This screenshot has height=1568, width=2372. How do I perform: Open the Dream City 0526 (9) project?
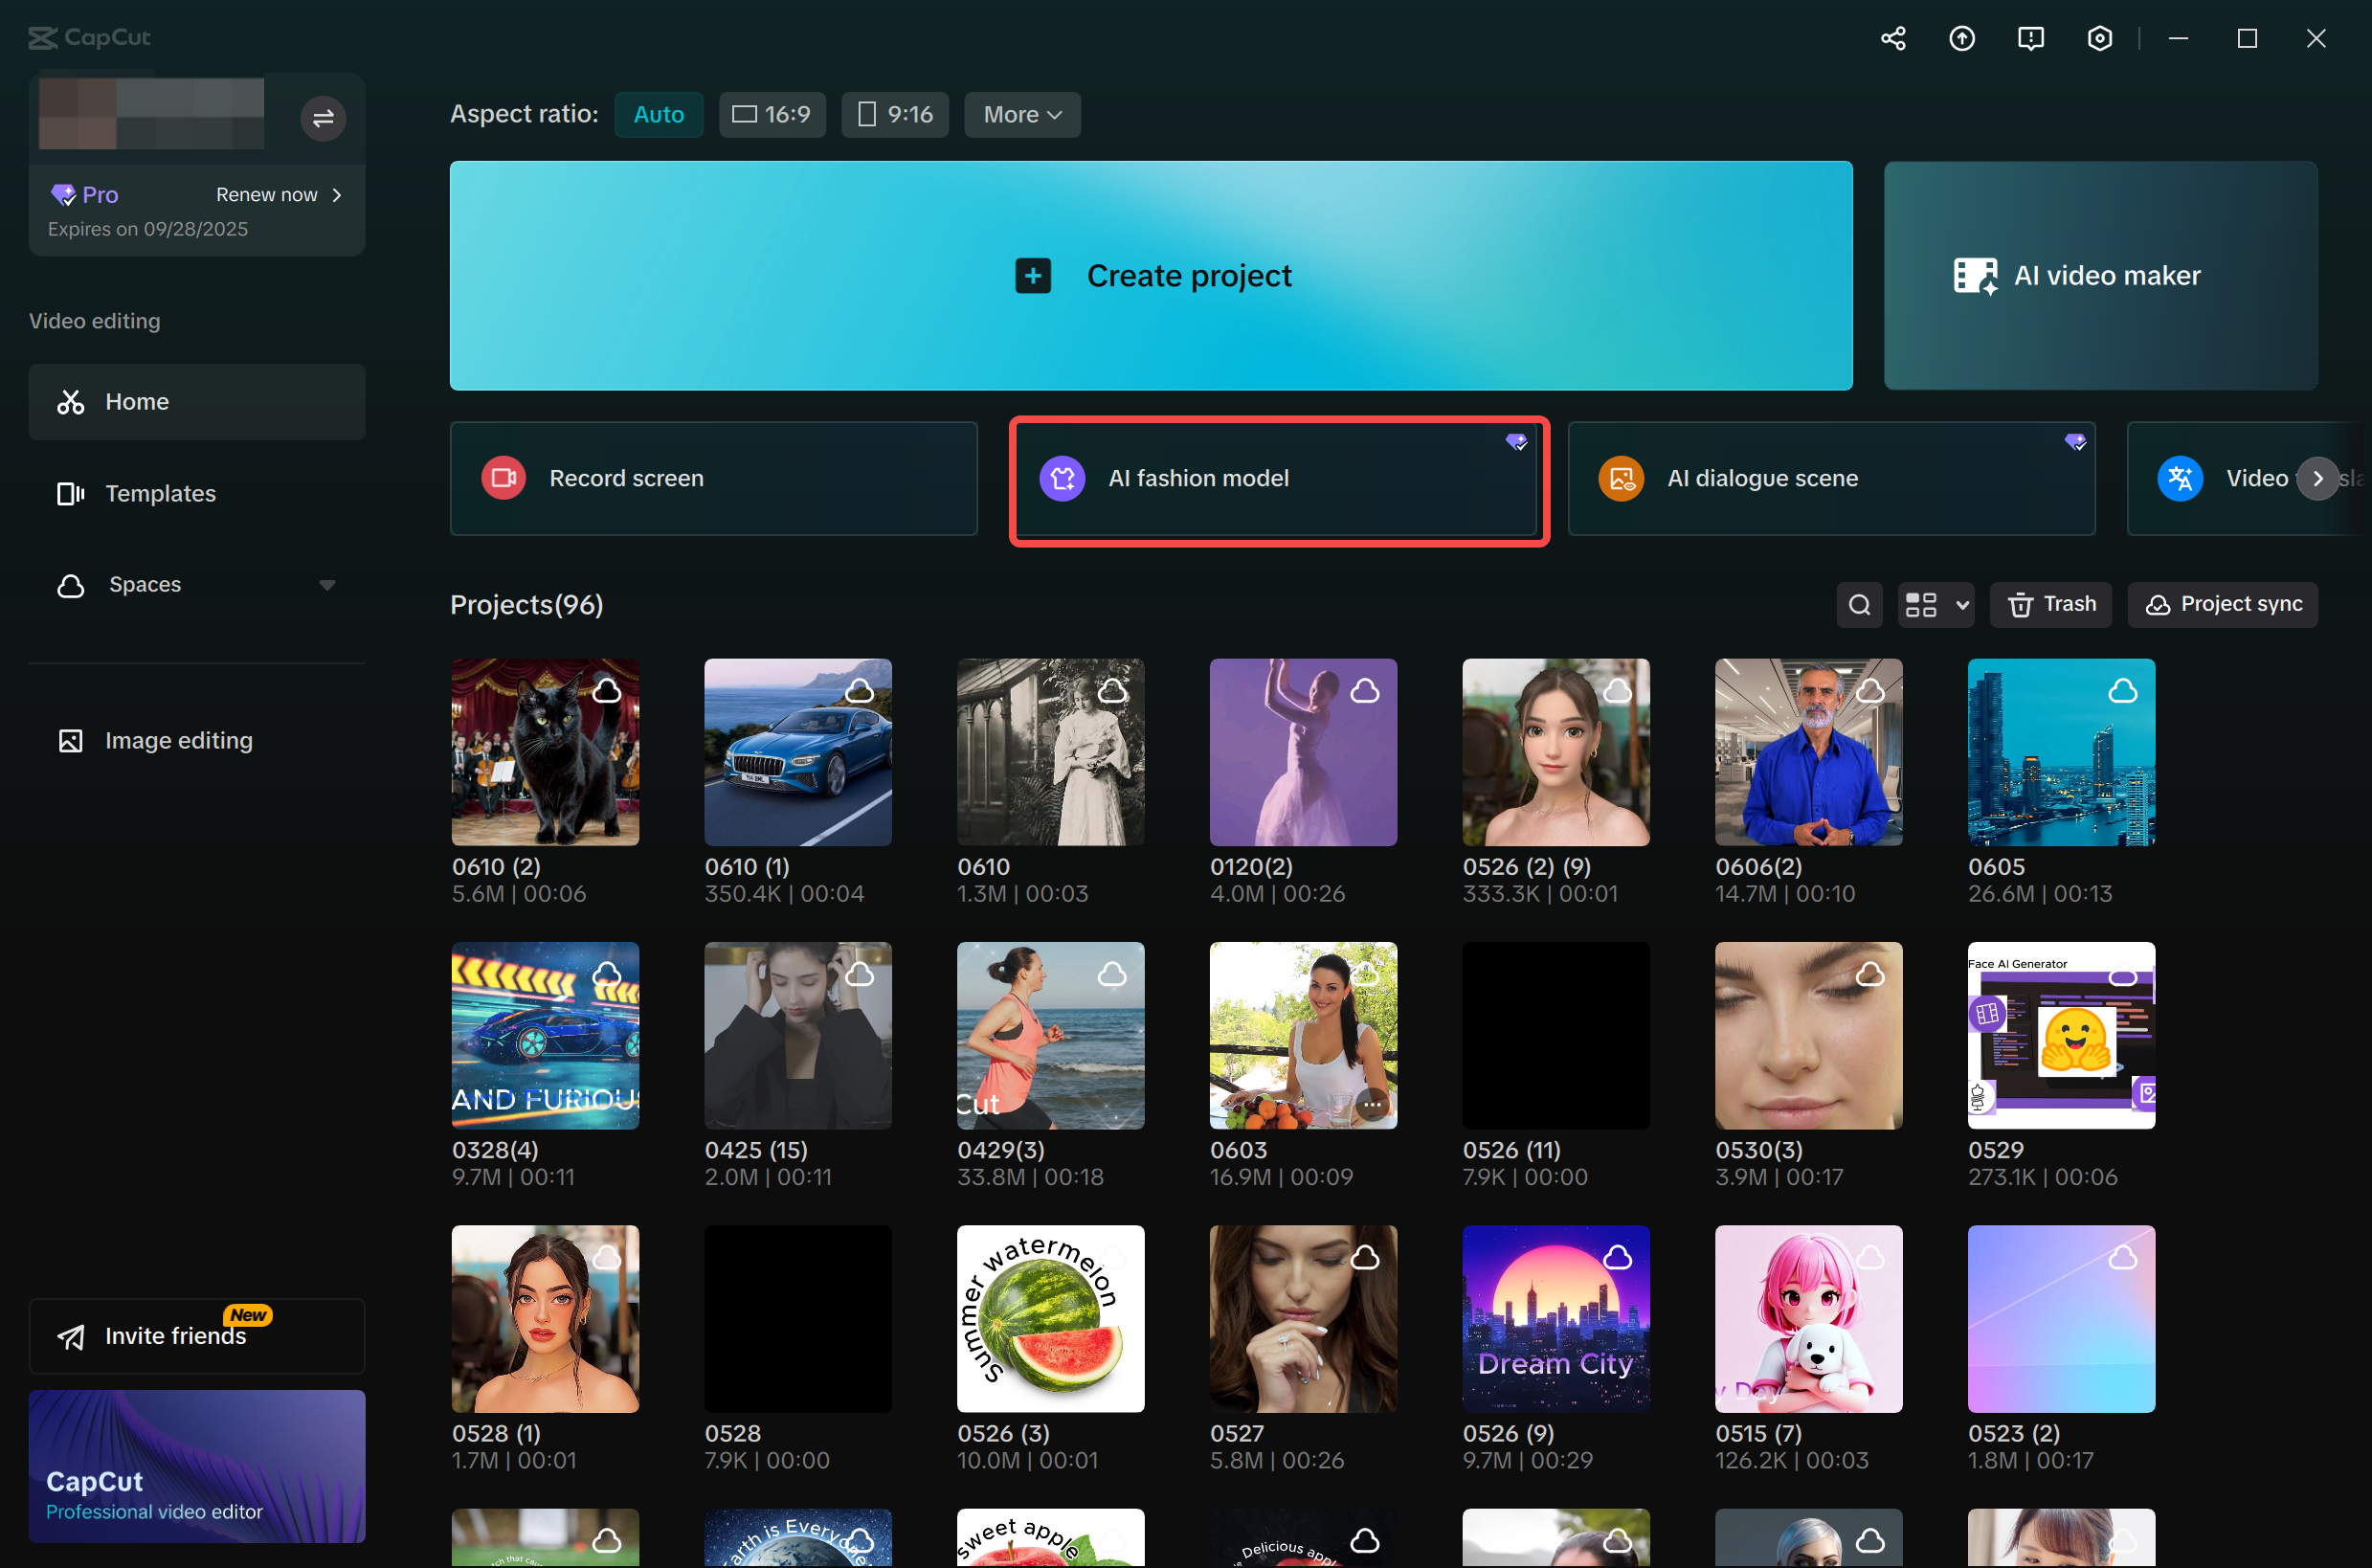[x=1555, y=1319]
